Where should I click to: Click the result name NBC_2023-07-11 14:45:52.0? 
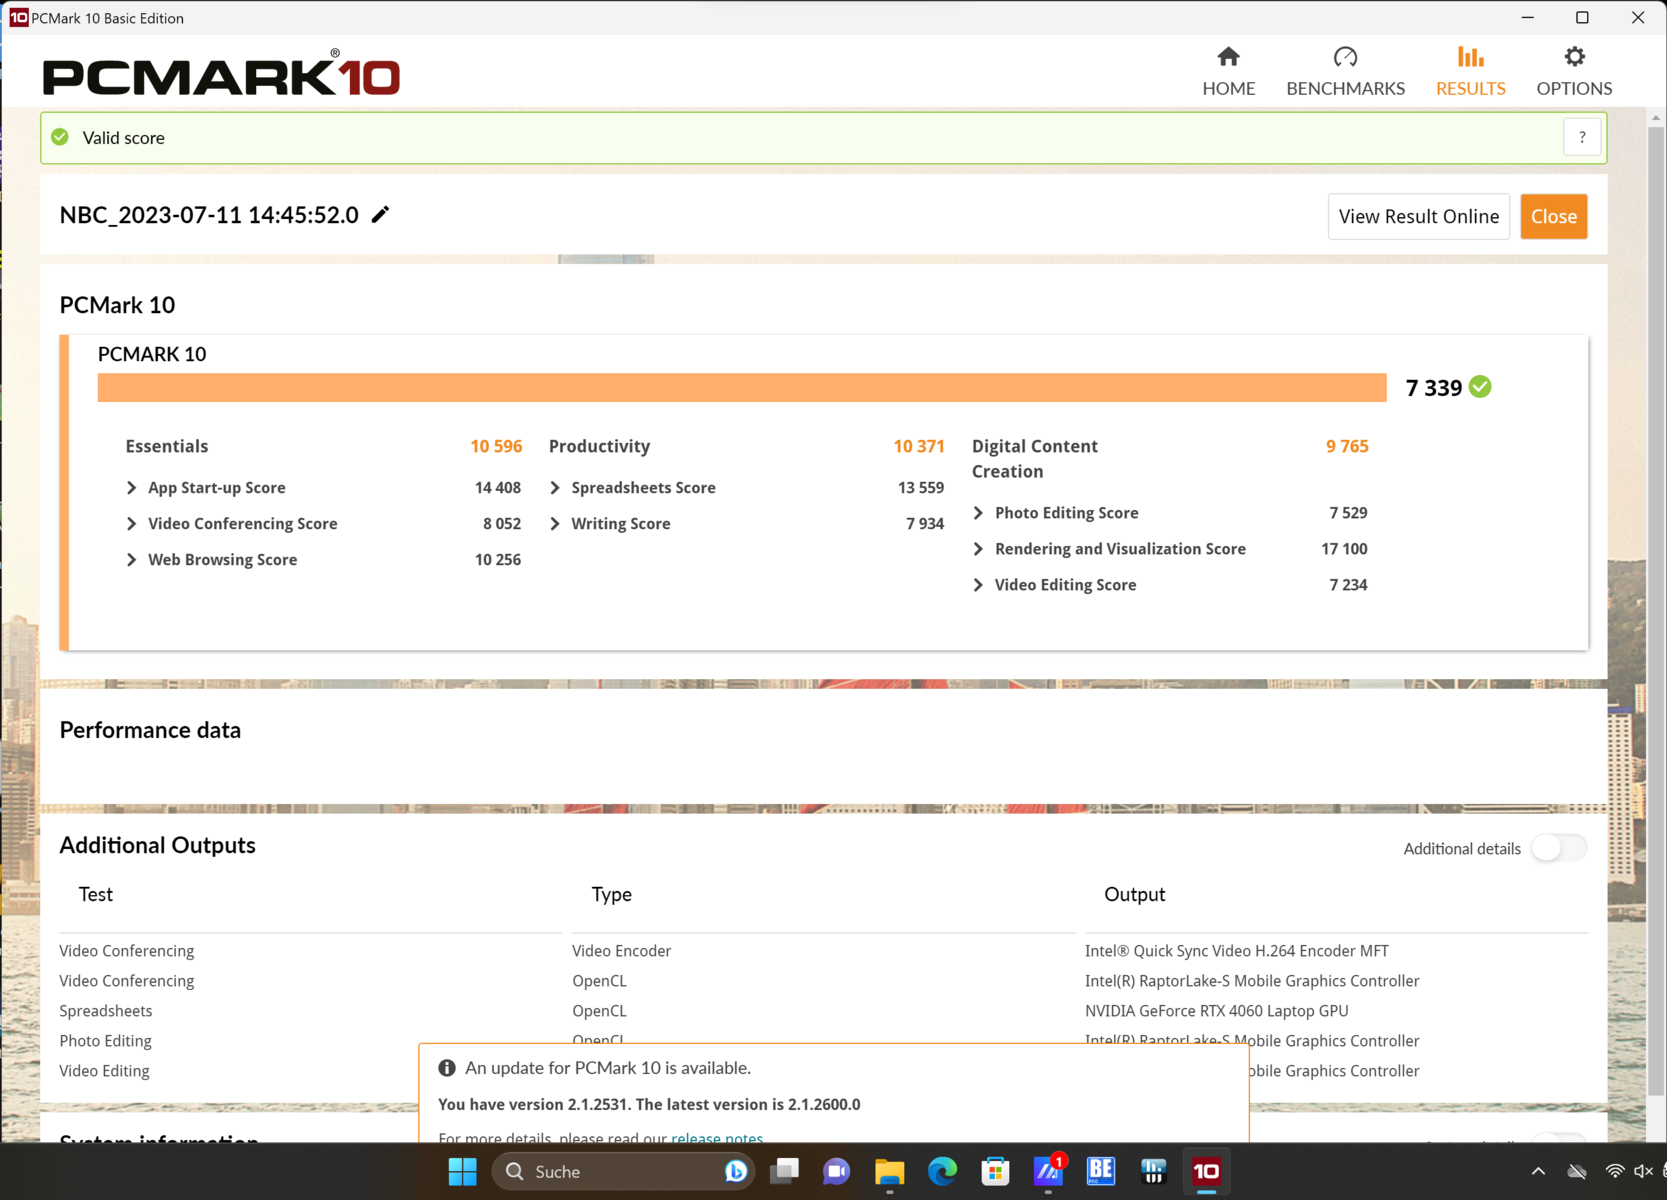[x=209, y=215]
